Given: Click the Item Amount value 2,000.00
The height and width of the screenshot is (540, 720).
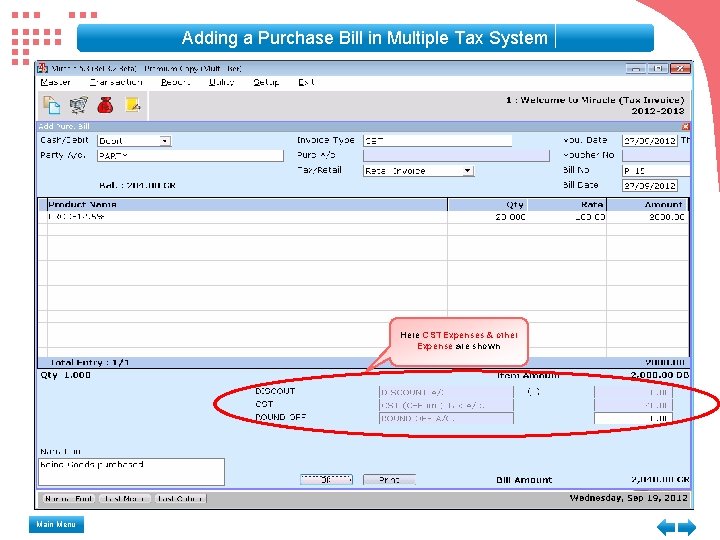Looking at the screenshot, I should coord(659,375).
